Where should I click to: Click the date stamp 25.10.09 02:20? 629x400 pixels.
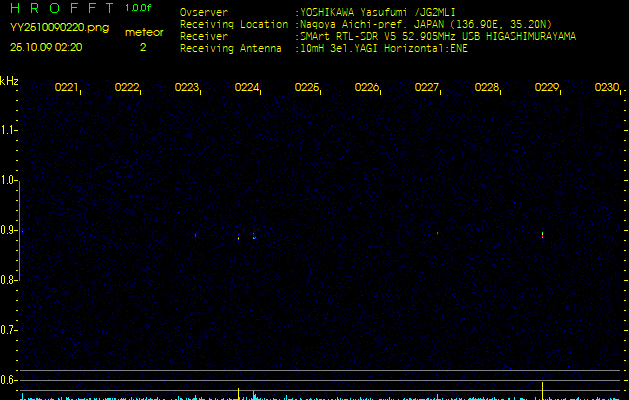(x=46, y=47)
